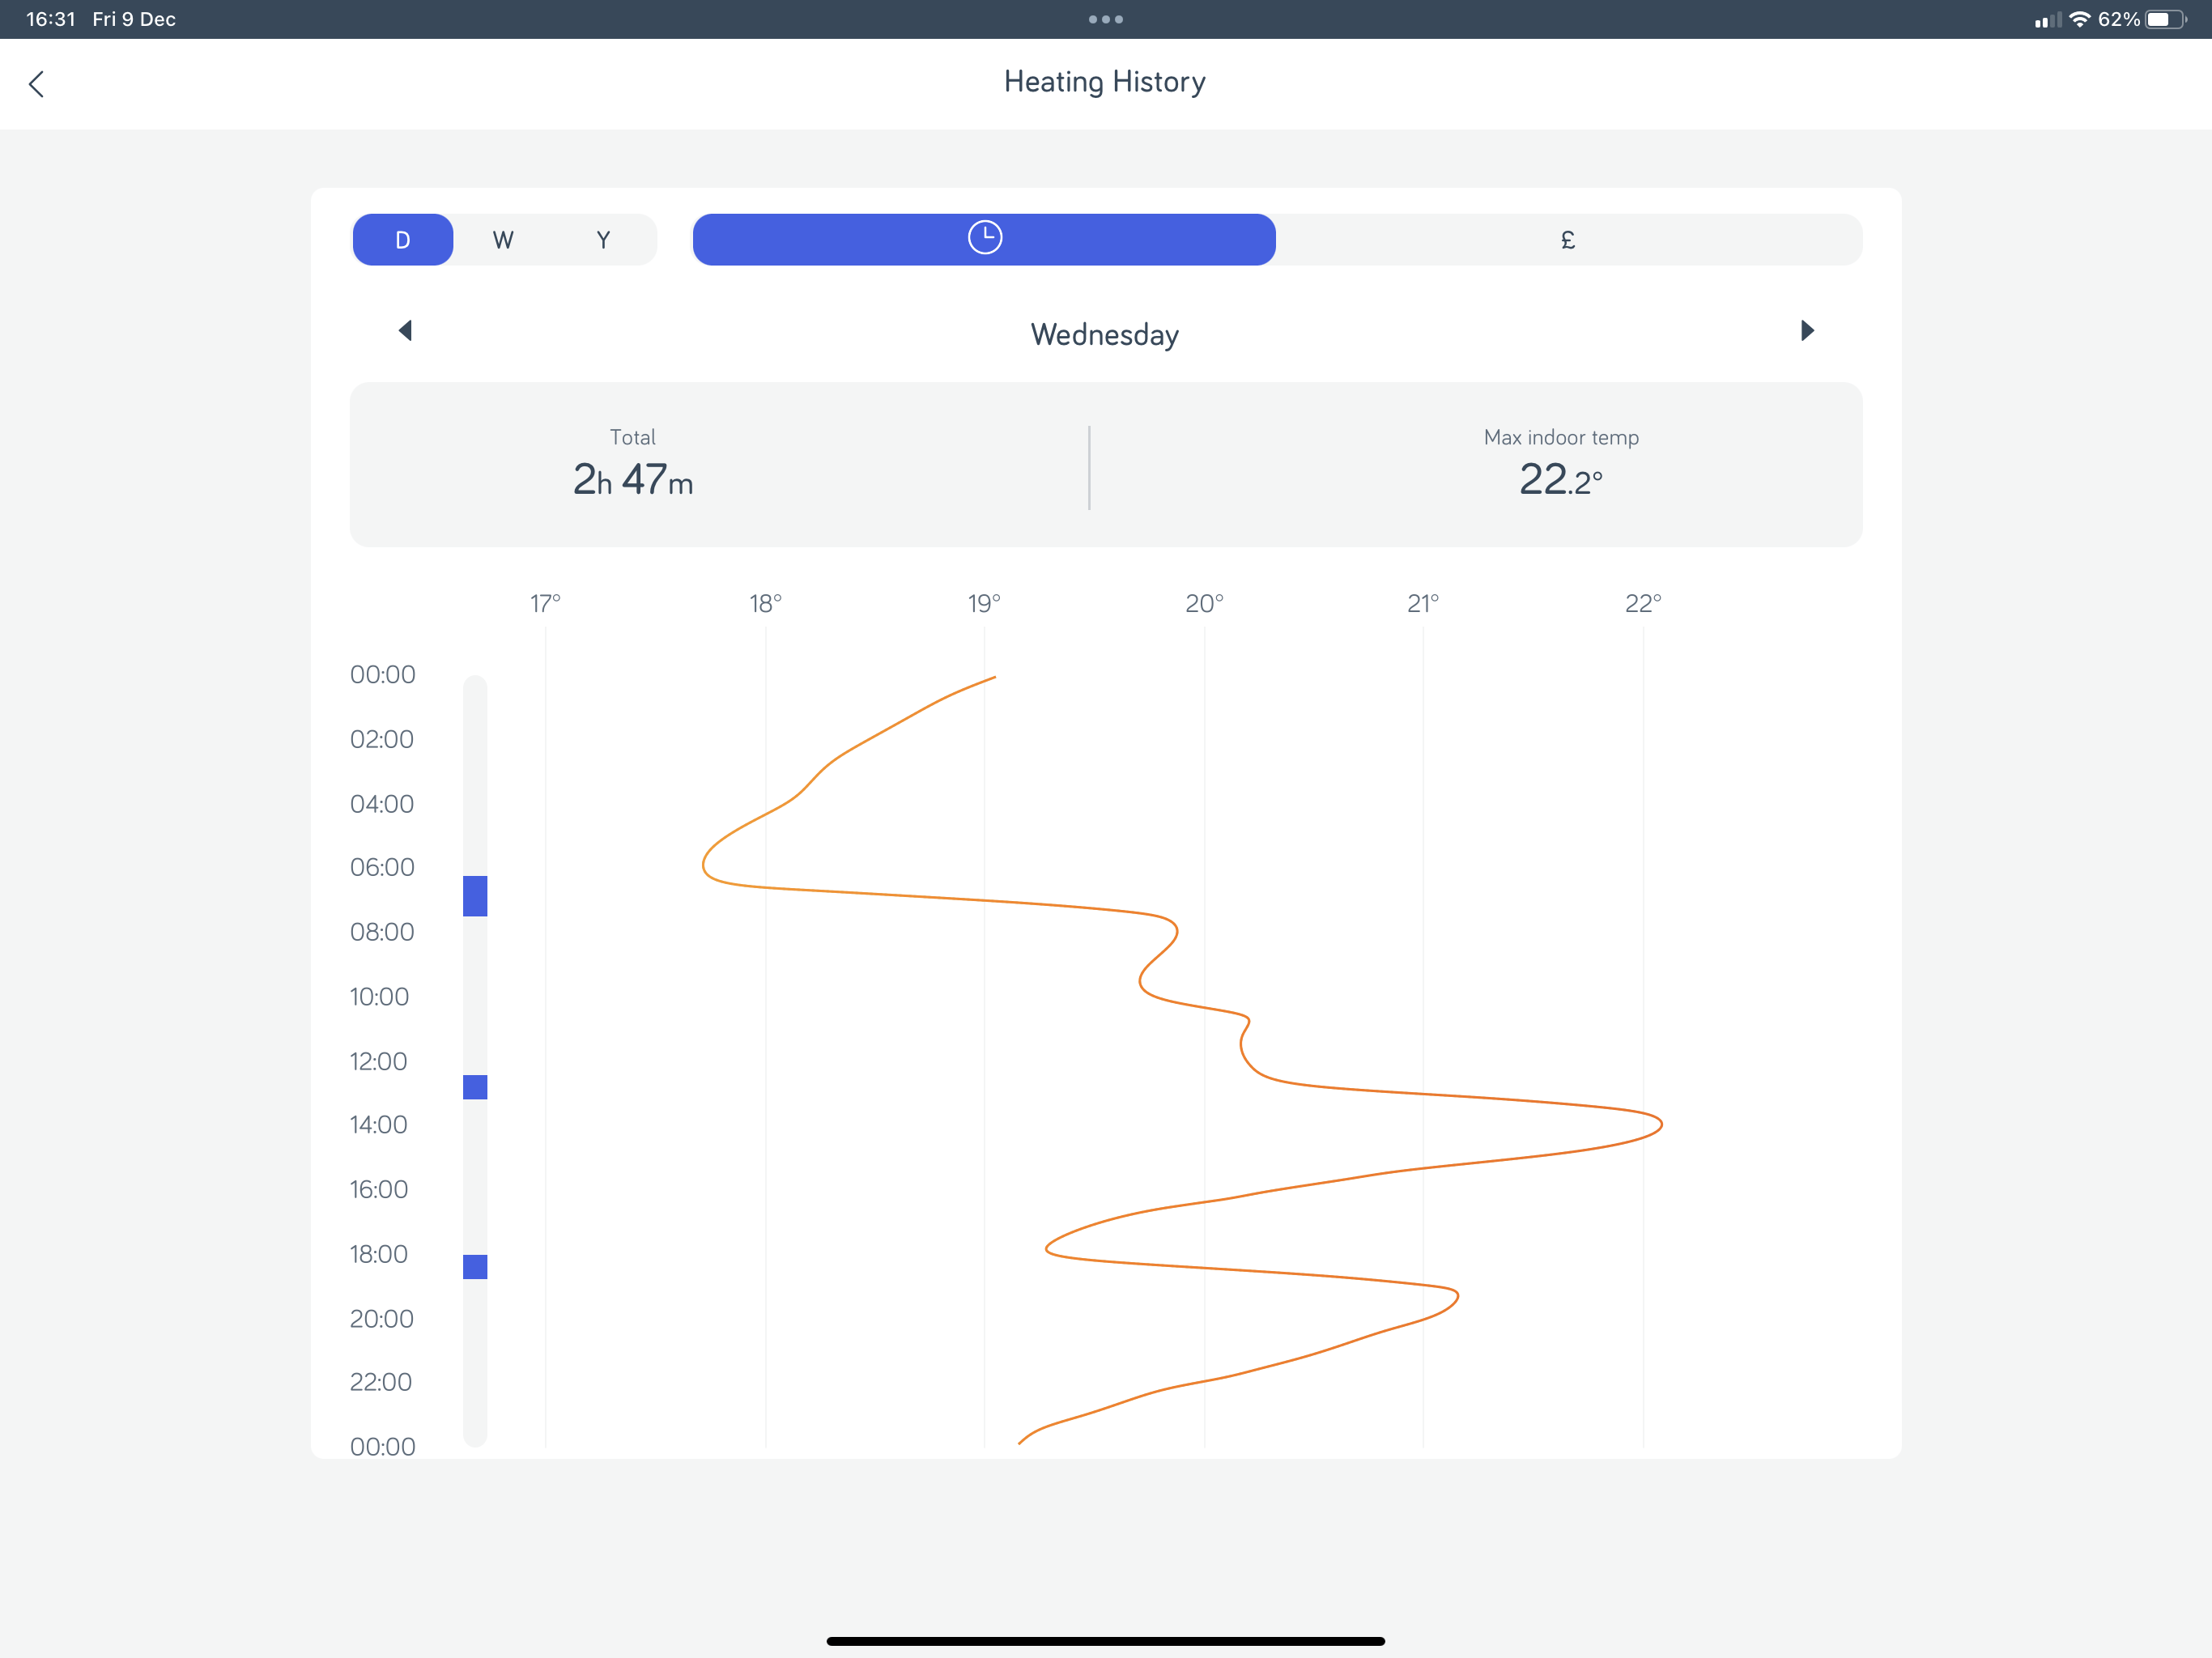Tap the heating block near 07:00

(475, 896)
